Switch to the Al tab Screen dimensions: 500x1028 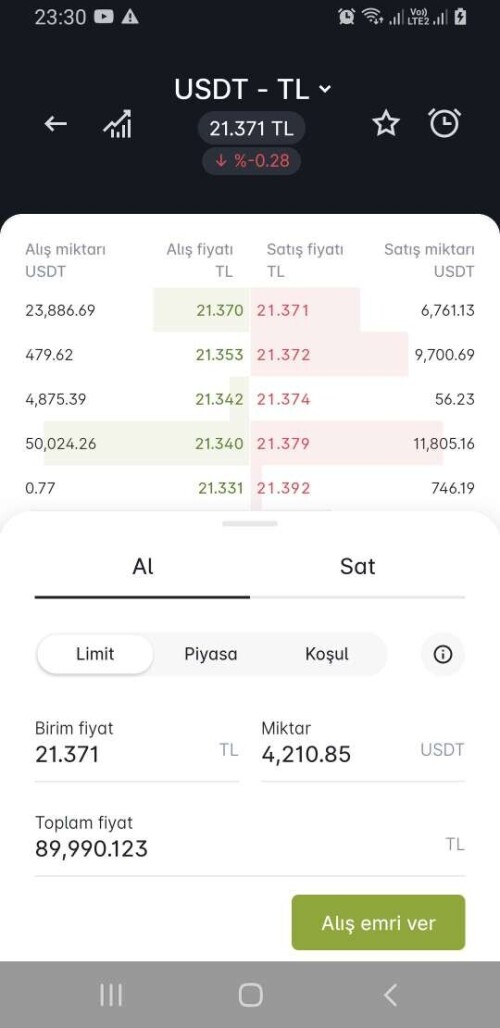(142, 568)
